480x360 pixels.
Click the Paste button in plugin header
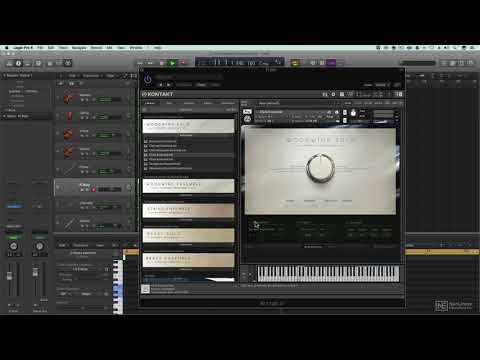215,85
